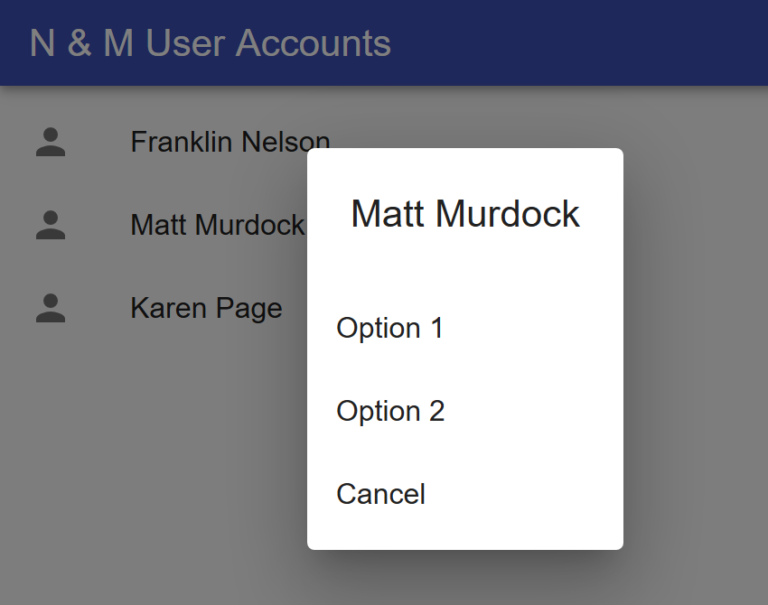Click the surname Nelson in the user list
This screenshot has width=768, height=605.
(286, 142)
